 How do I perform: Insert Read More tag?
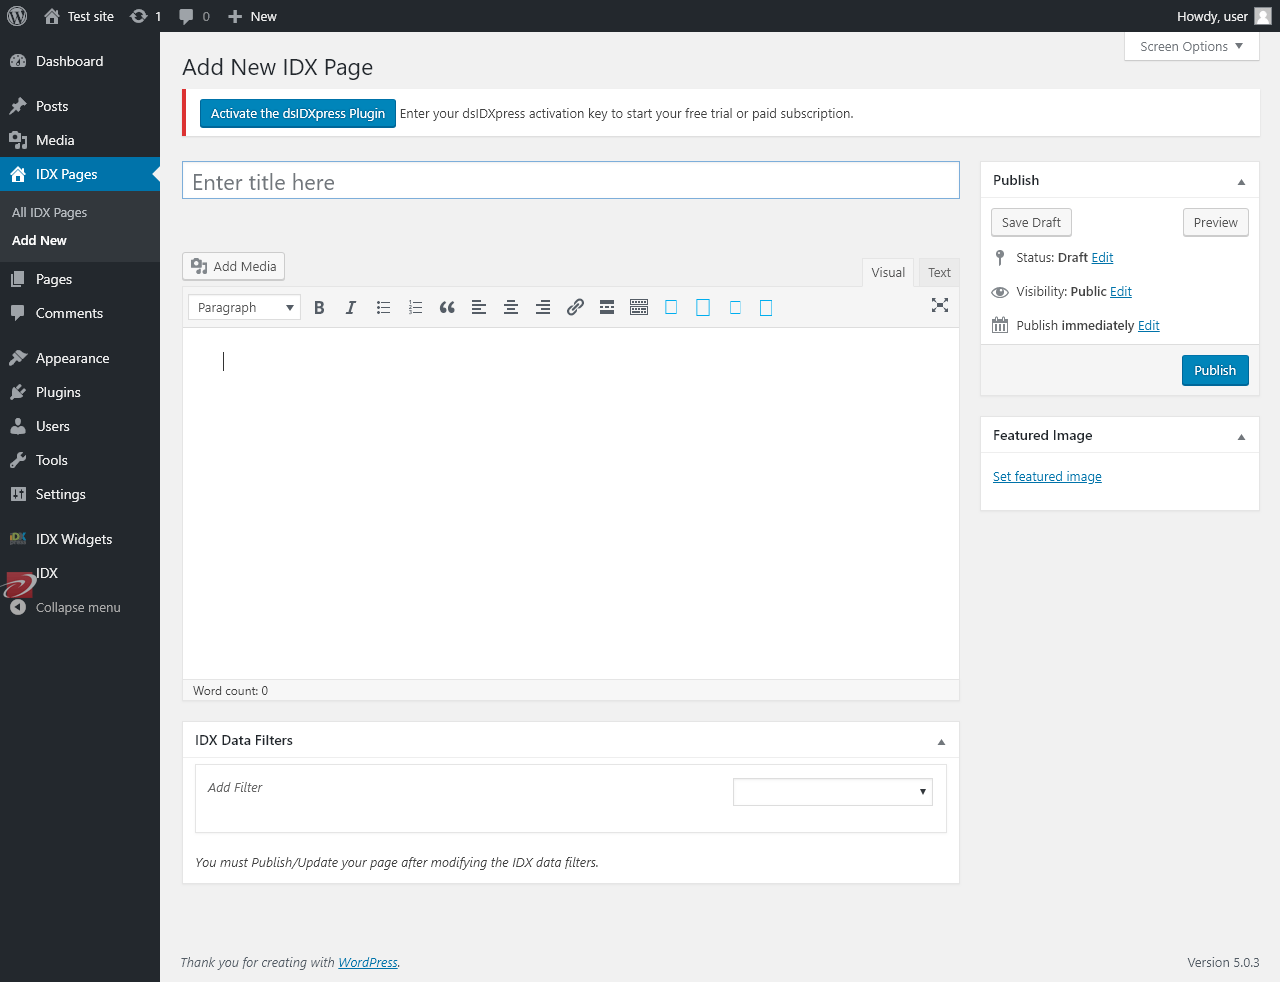(607, 307)
